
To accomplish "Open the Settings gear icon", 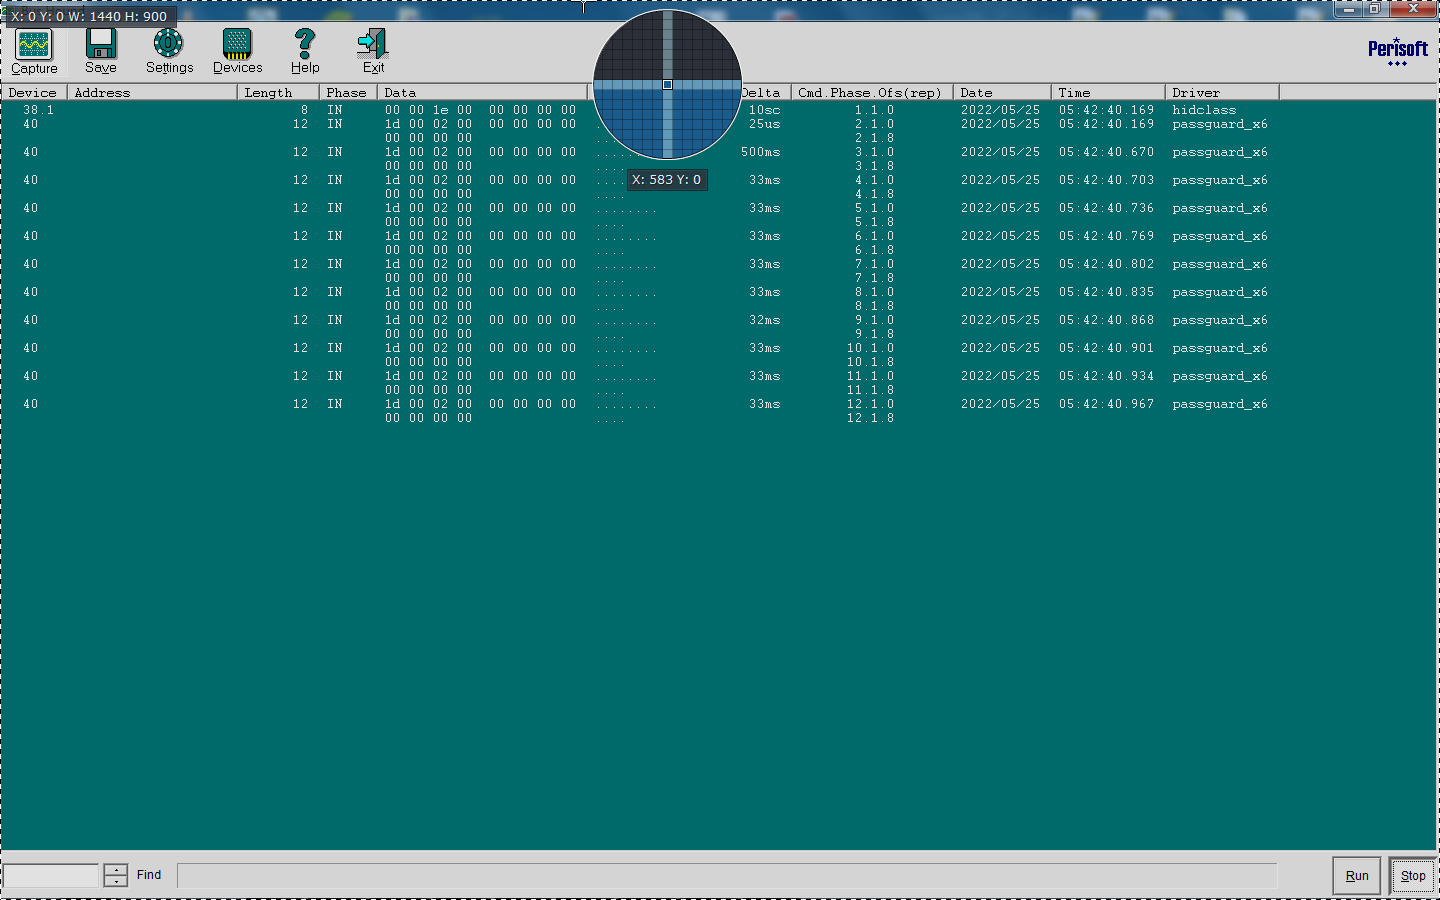I will tap(168, 44).
